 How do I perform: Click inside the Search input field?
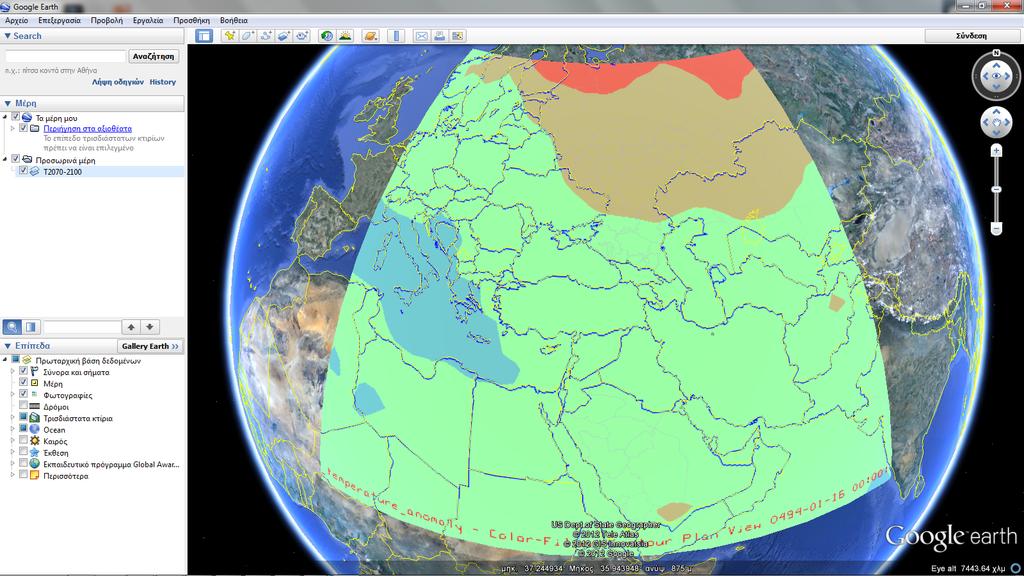coord(65,56)
